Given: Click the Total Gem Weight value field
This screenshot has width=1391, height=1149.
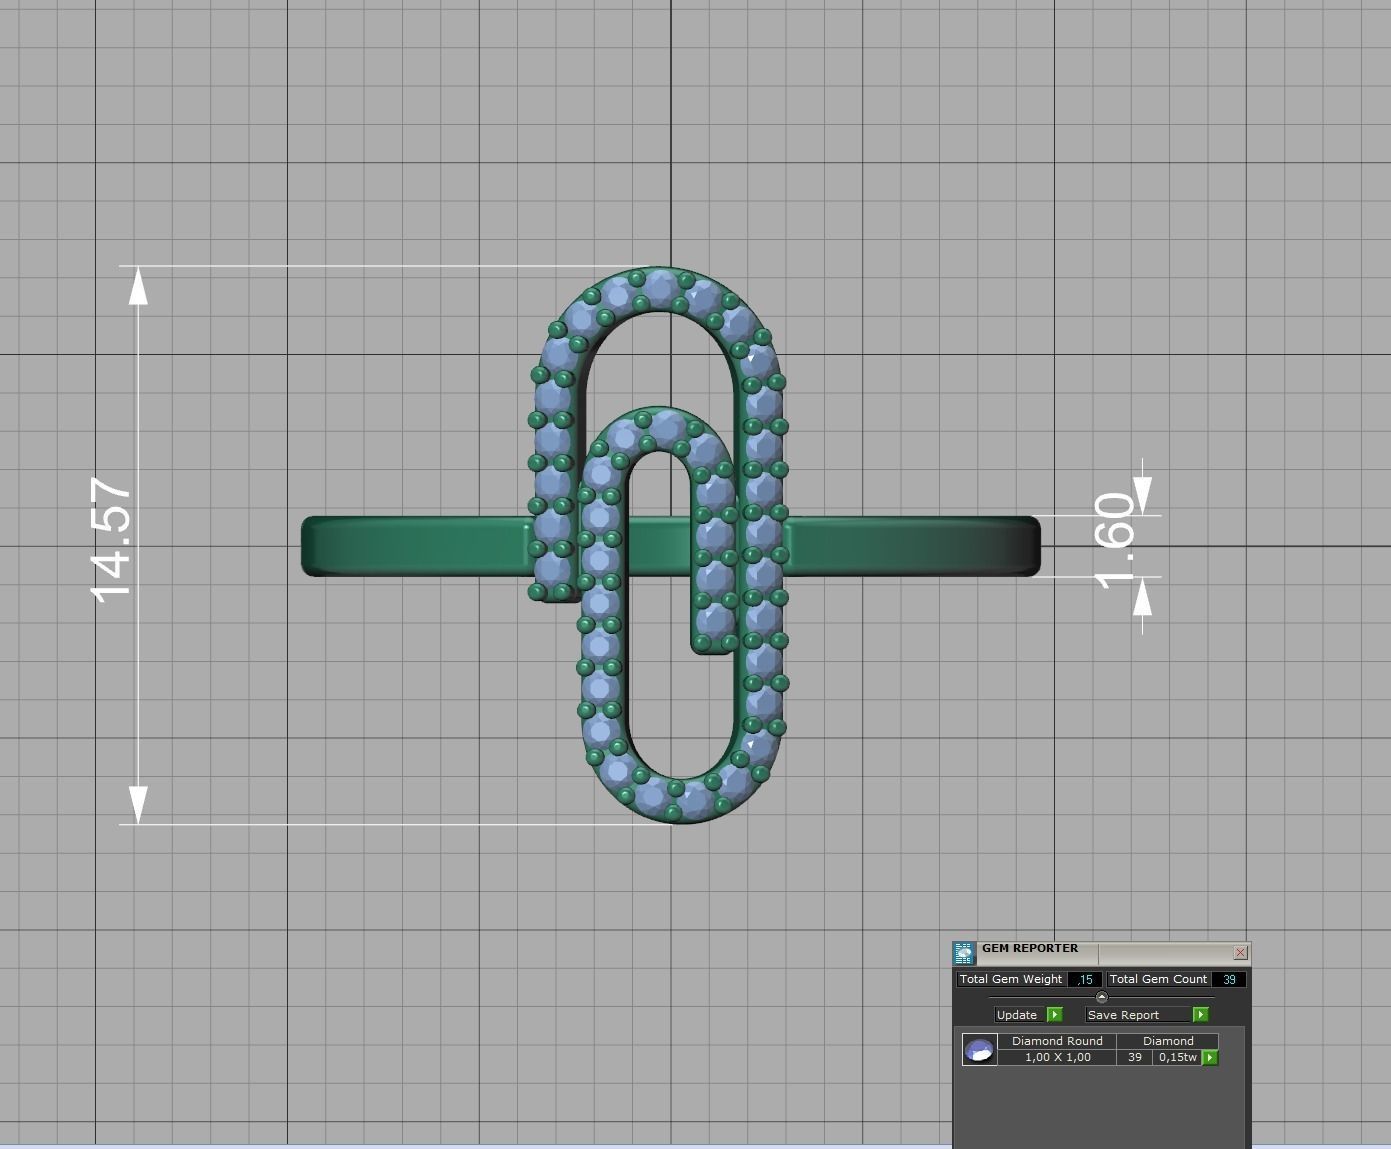Looking at the screenshot, I should pyautogui.click(x=1085, y=979).
